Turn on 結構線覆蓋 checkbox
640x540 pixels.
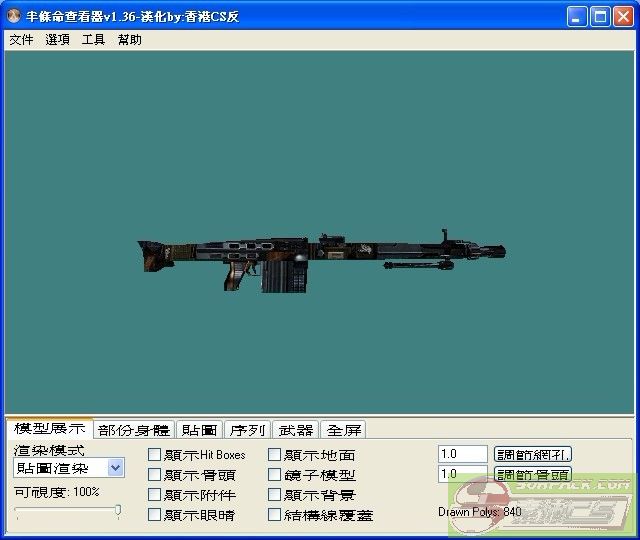point(274,515)
